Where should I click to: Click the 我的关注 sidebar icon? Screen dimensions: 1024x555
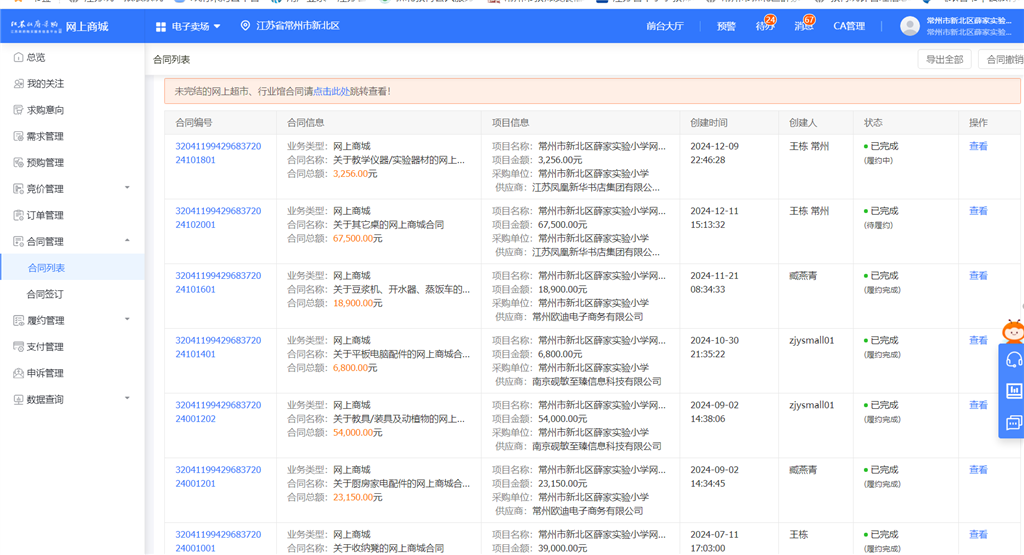click(x=18, y=84)
